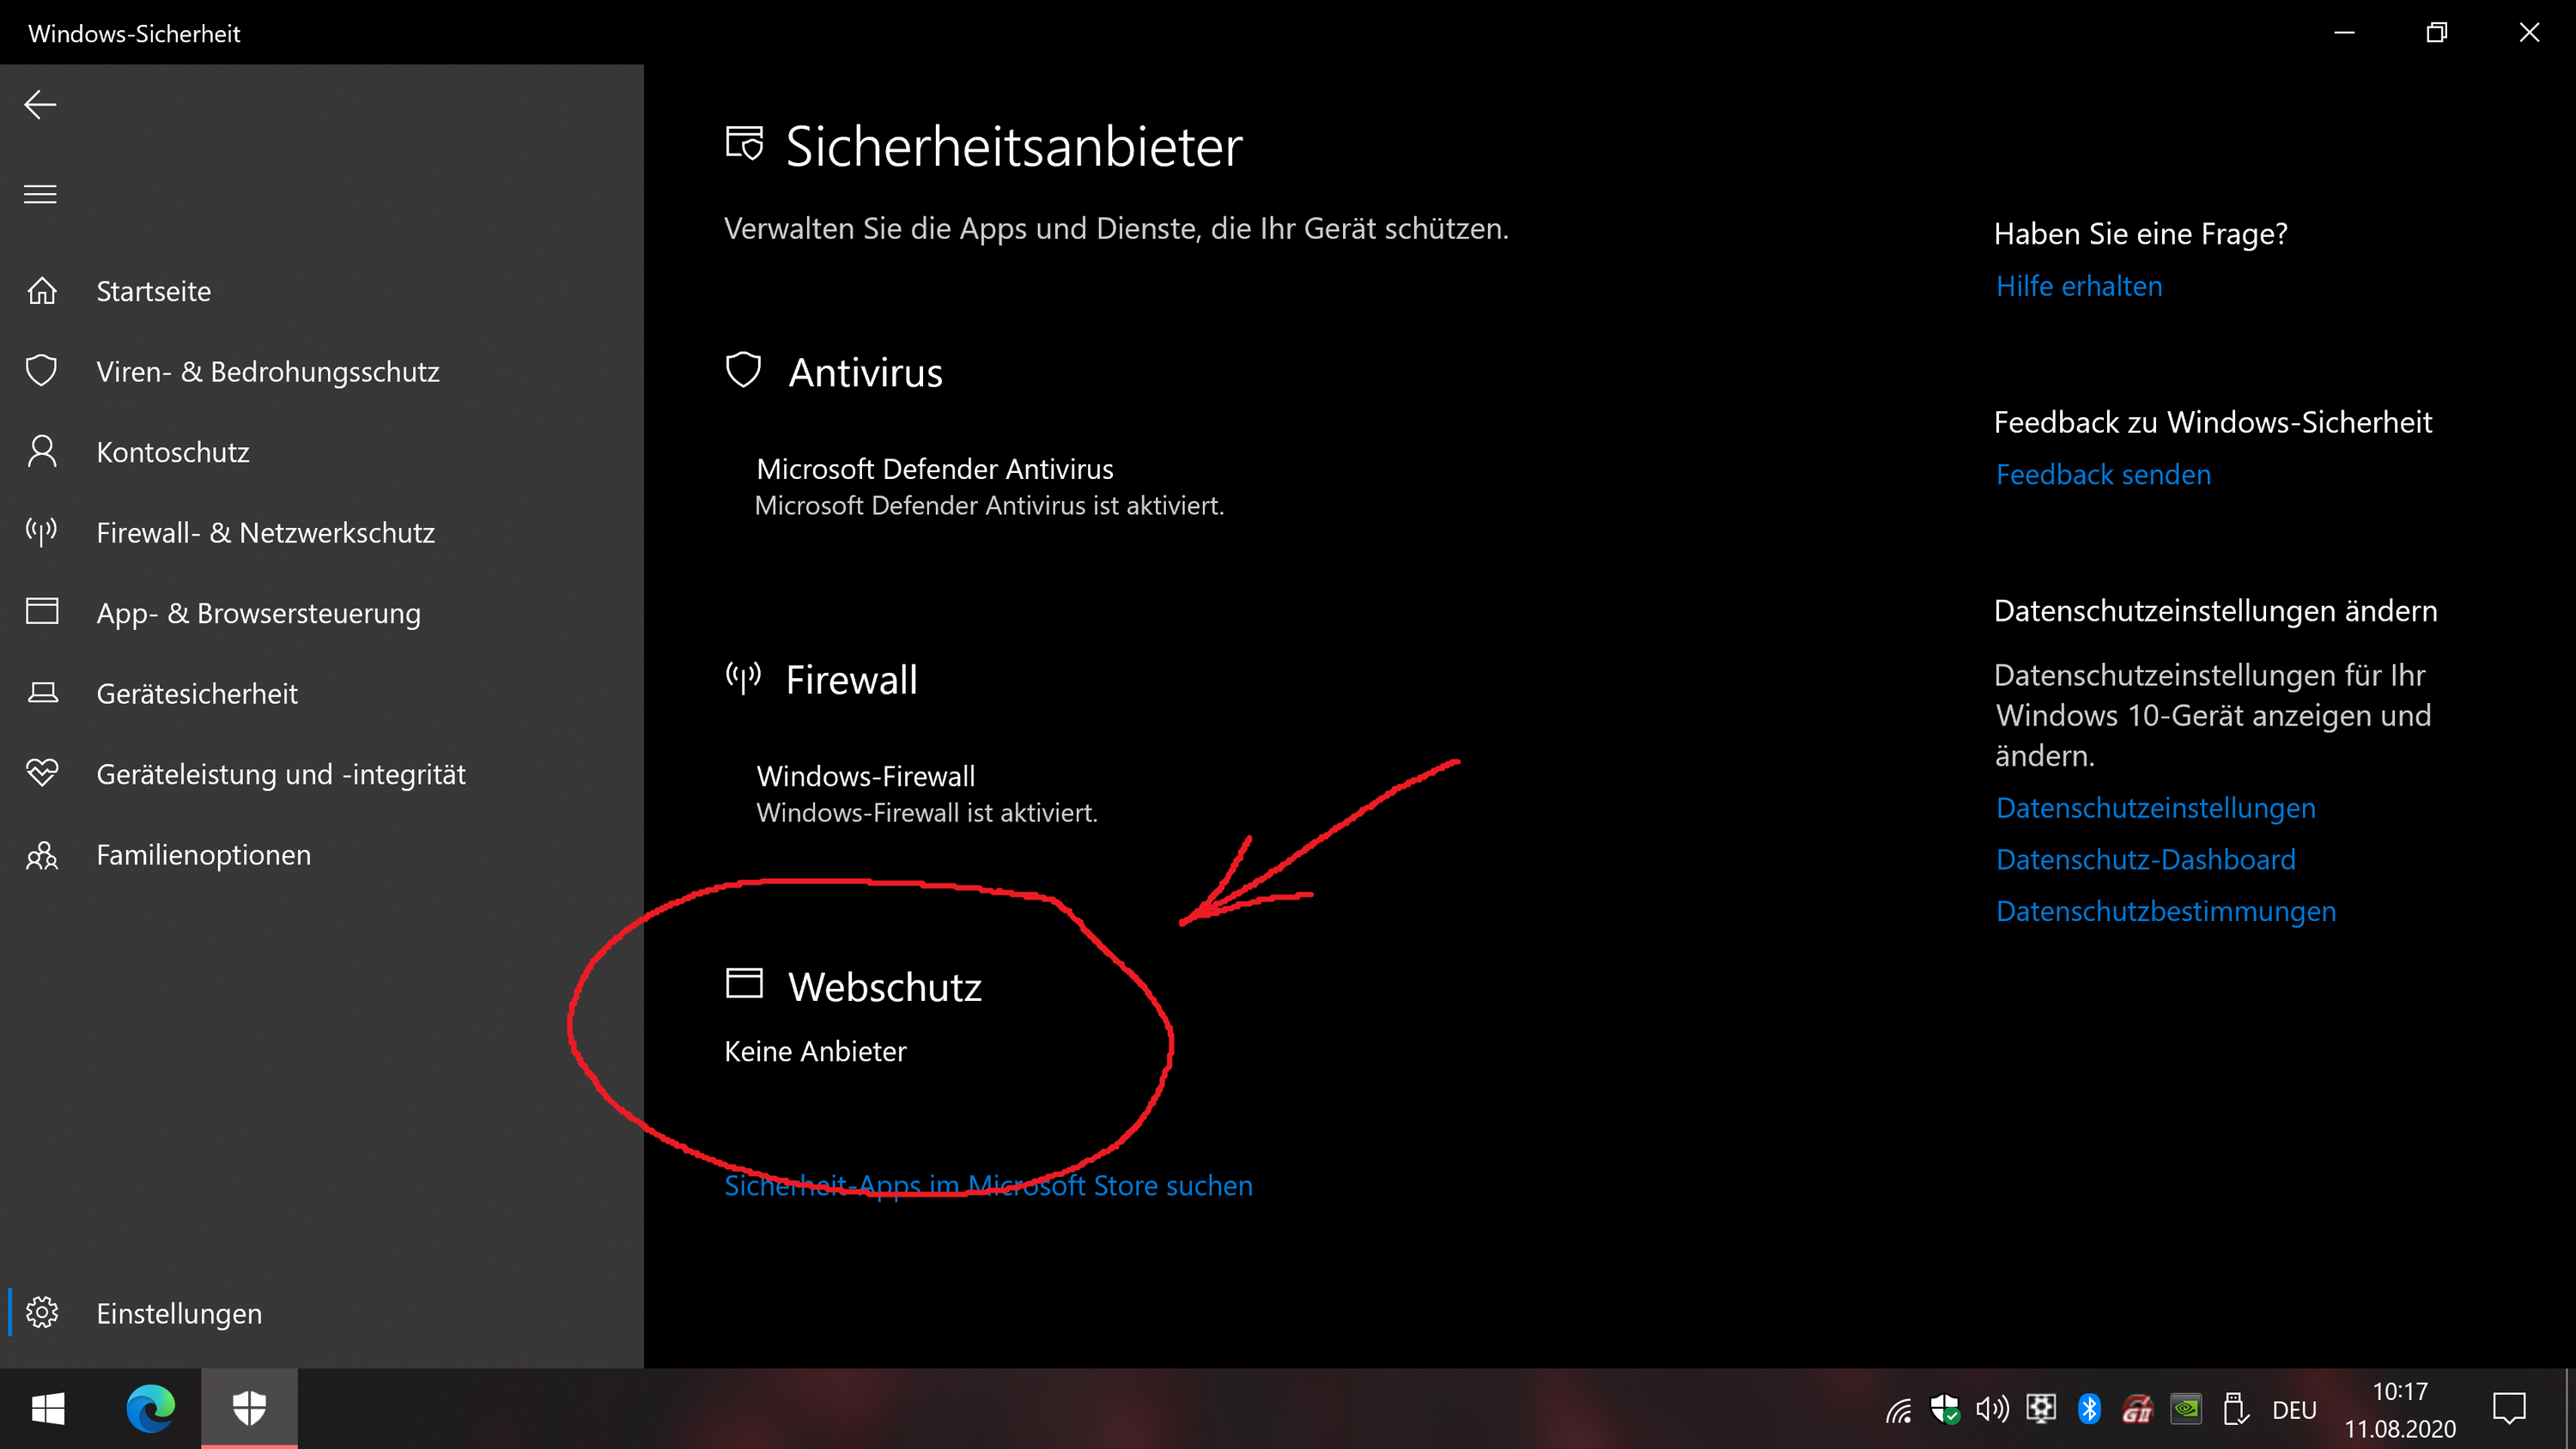
Task: Click Sicherheit-Apps im Microsoft Store suchen
Action: tap(988, 1185)
